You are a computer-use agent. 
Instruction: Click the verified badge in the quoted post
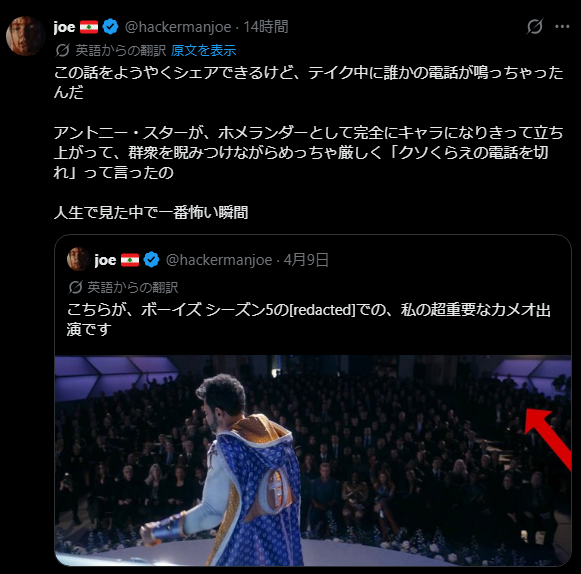coord(151,260)
